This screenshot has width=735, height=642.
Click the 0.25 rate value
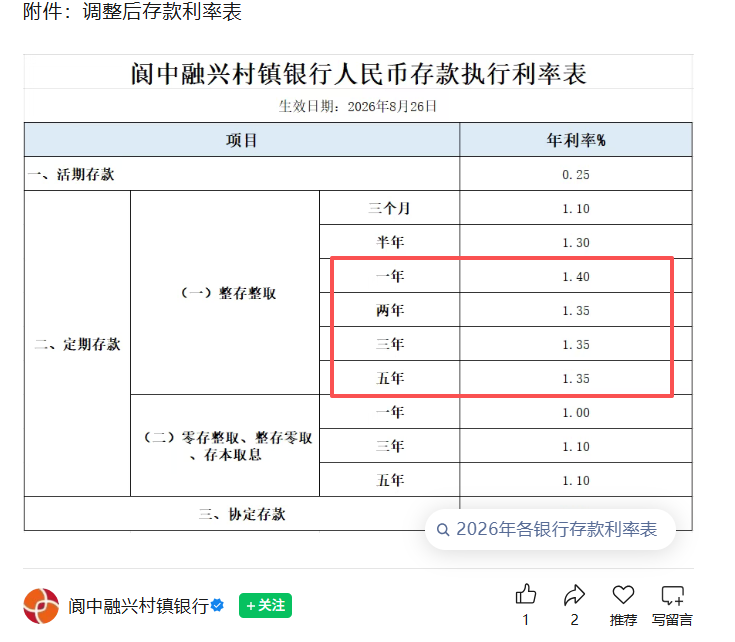(576, 174)
